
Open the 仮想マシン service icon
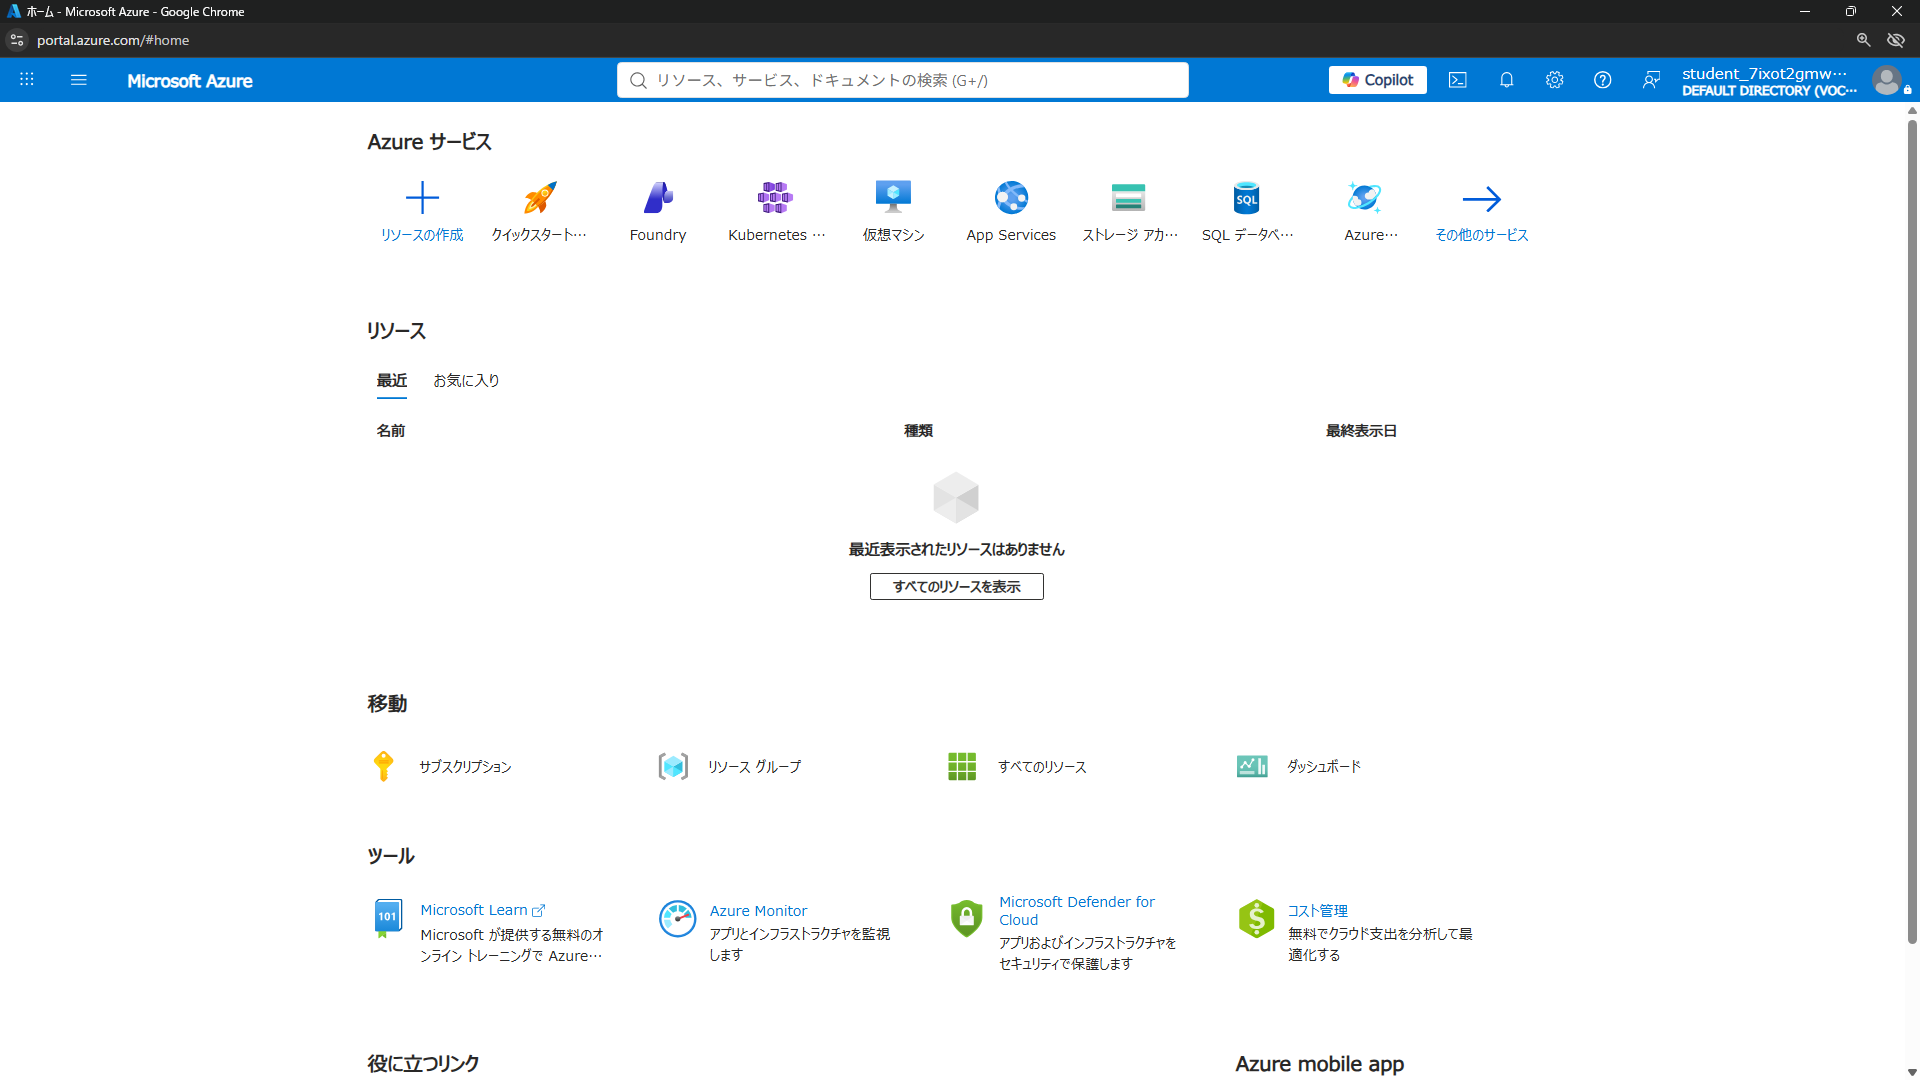coord(893,198)
